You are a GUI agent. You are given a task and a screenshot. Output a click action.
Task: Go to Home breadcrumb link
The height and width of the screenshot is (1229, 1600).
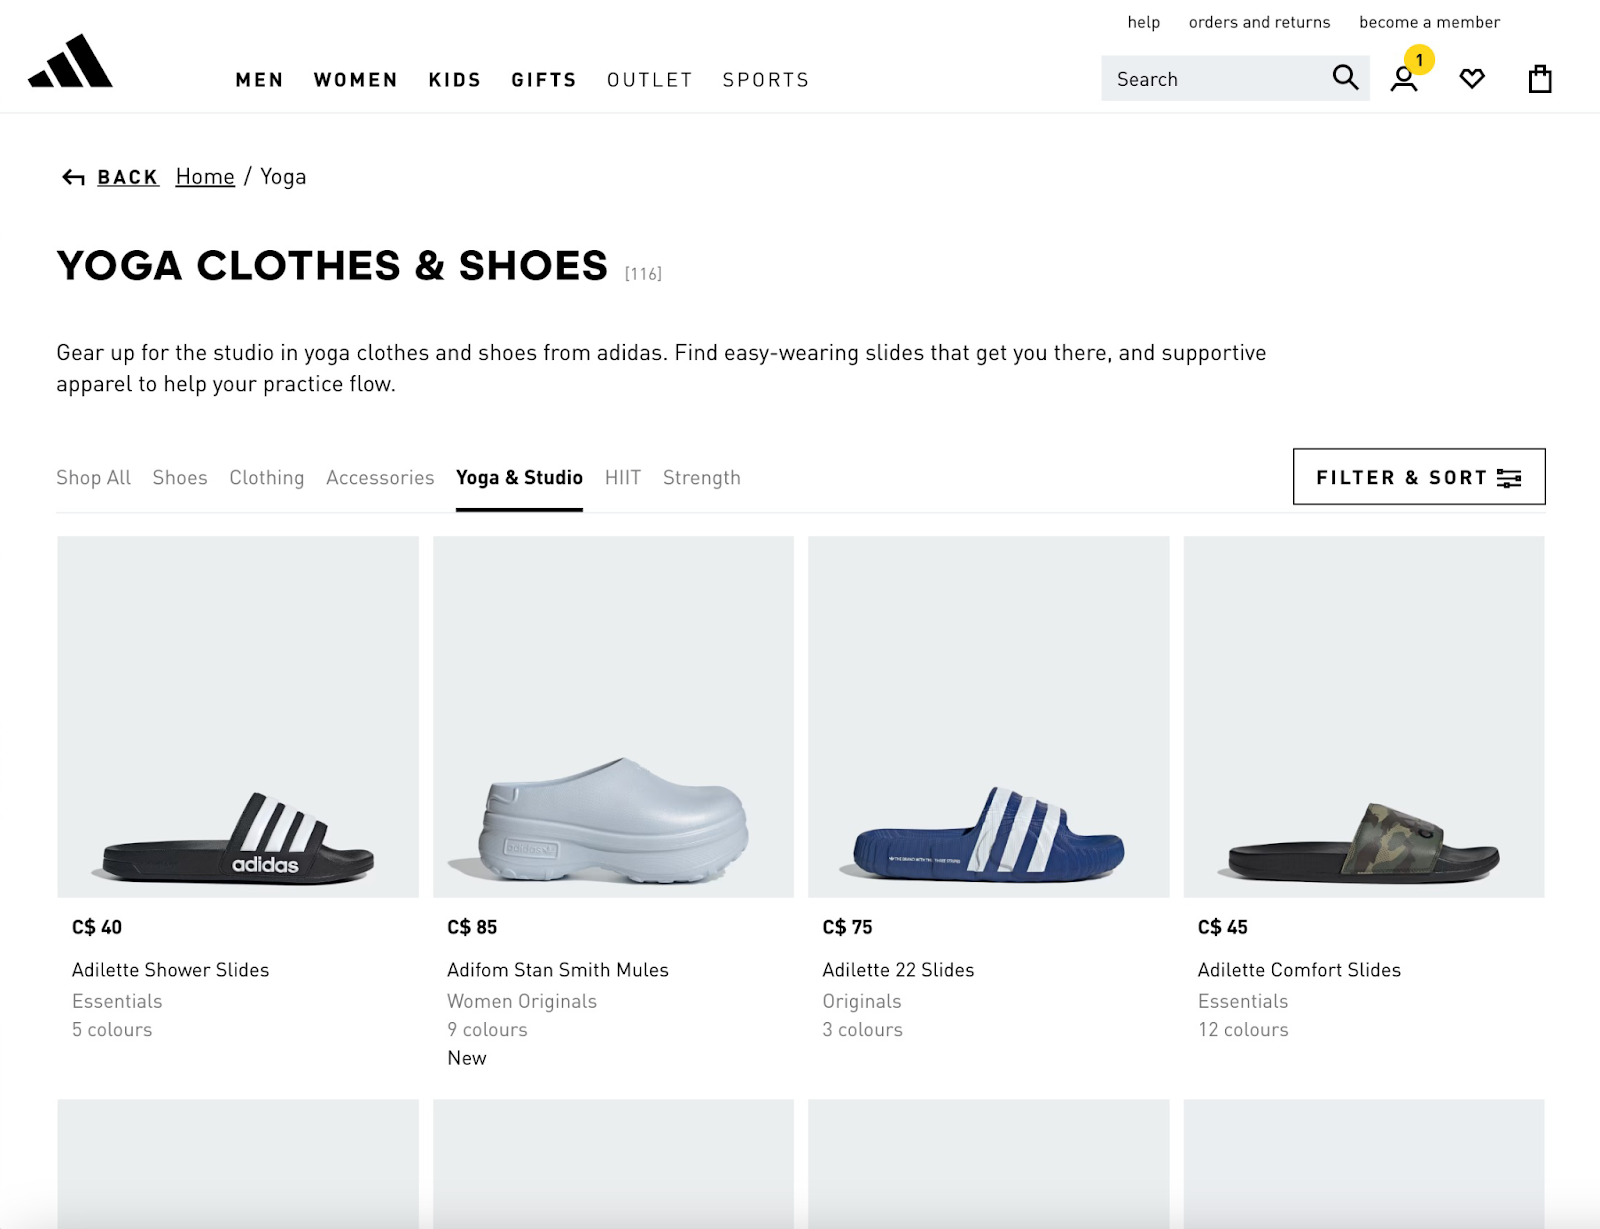[x=205, y=177]
